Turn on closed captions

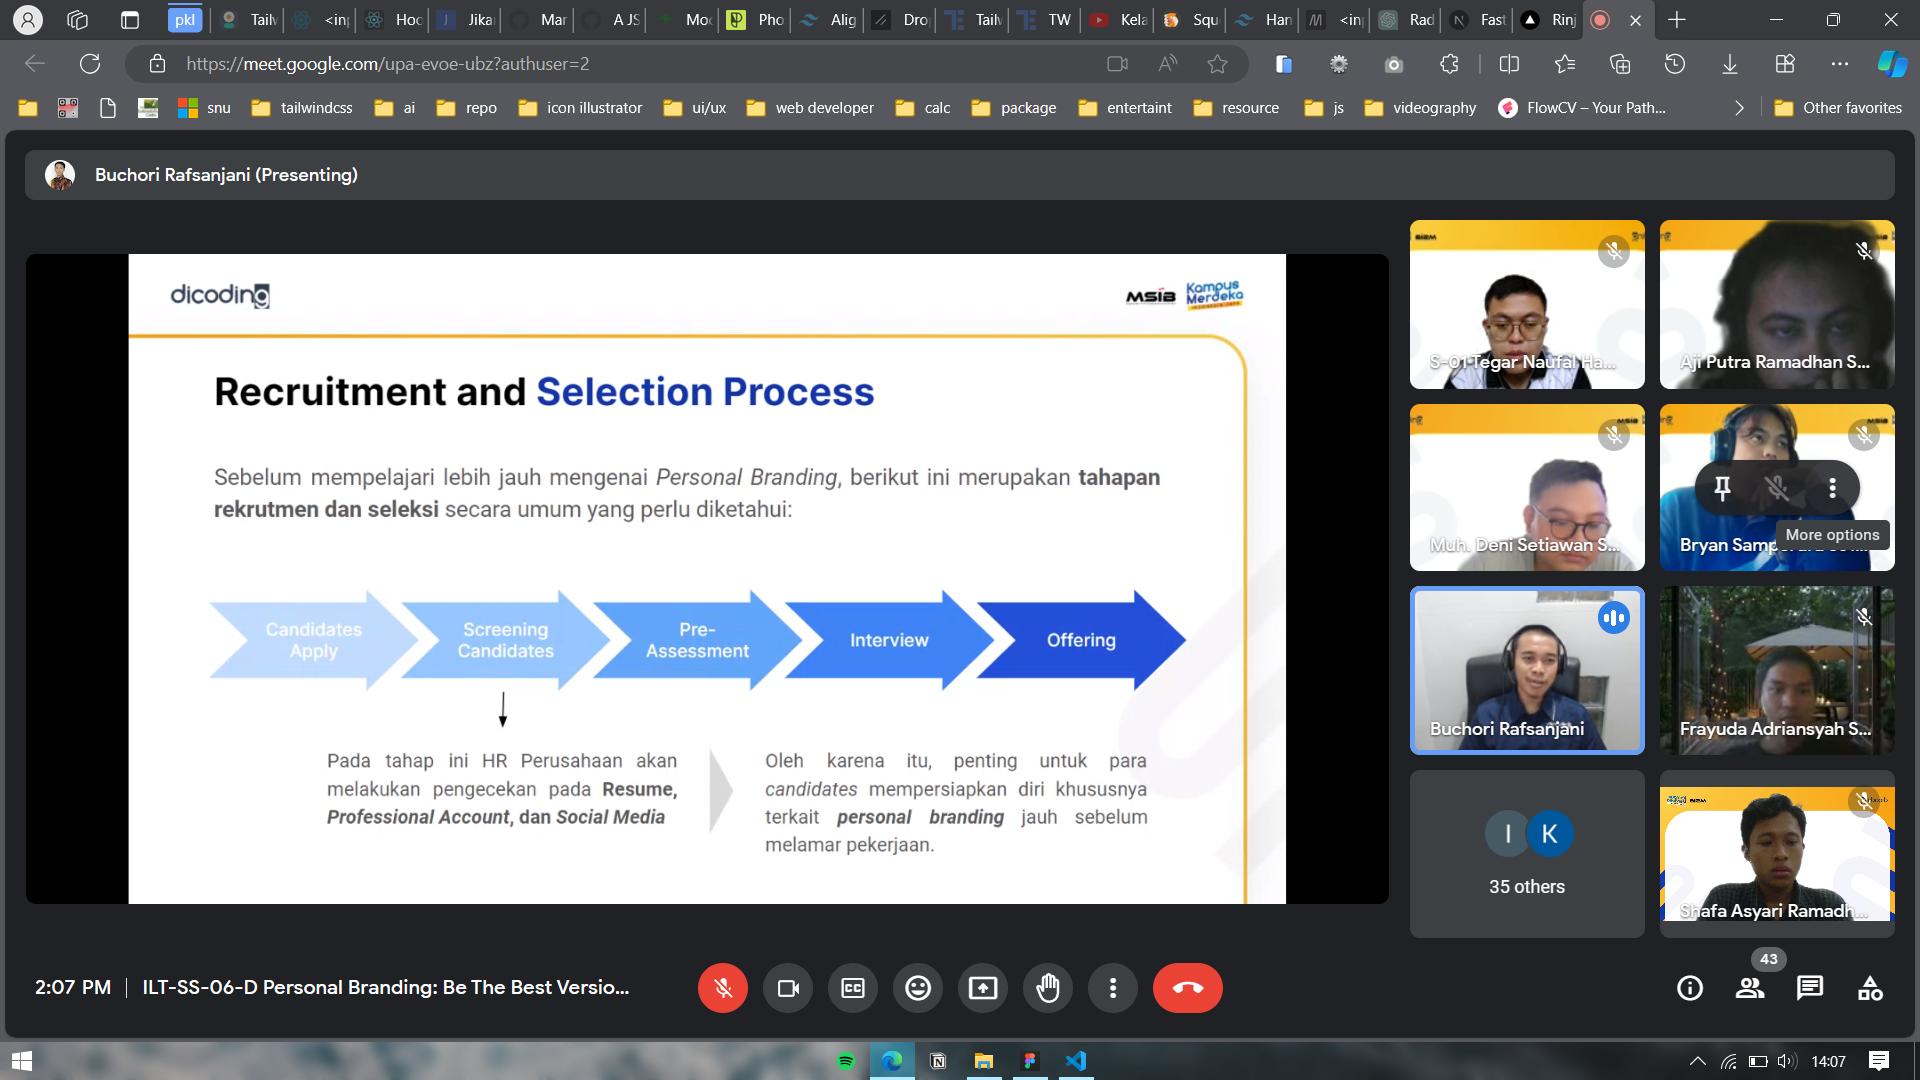click(x=853, y=988)
